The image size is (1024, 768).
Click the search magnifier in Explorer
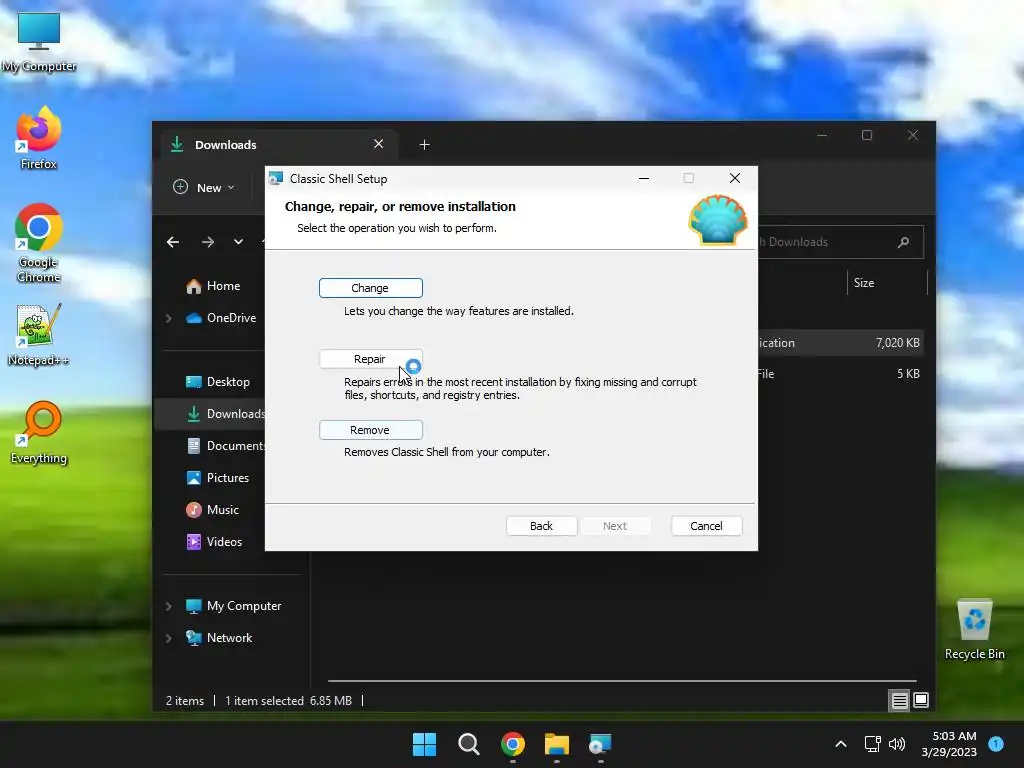pos(904,242)
